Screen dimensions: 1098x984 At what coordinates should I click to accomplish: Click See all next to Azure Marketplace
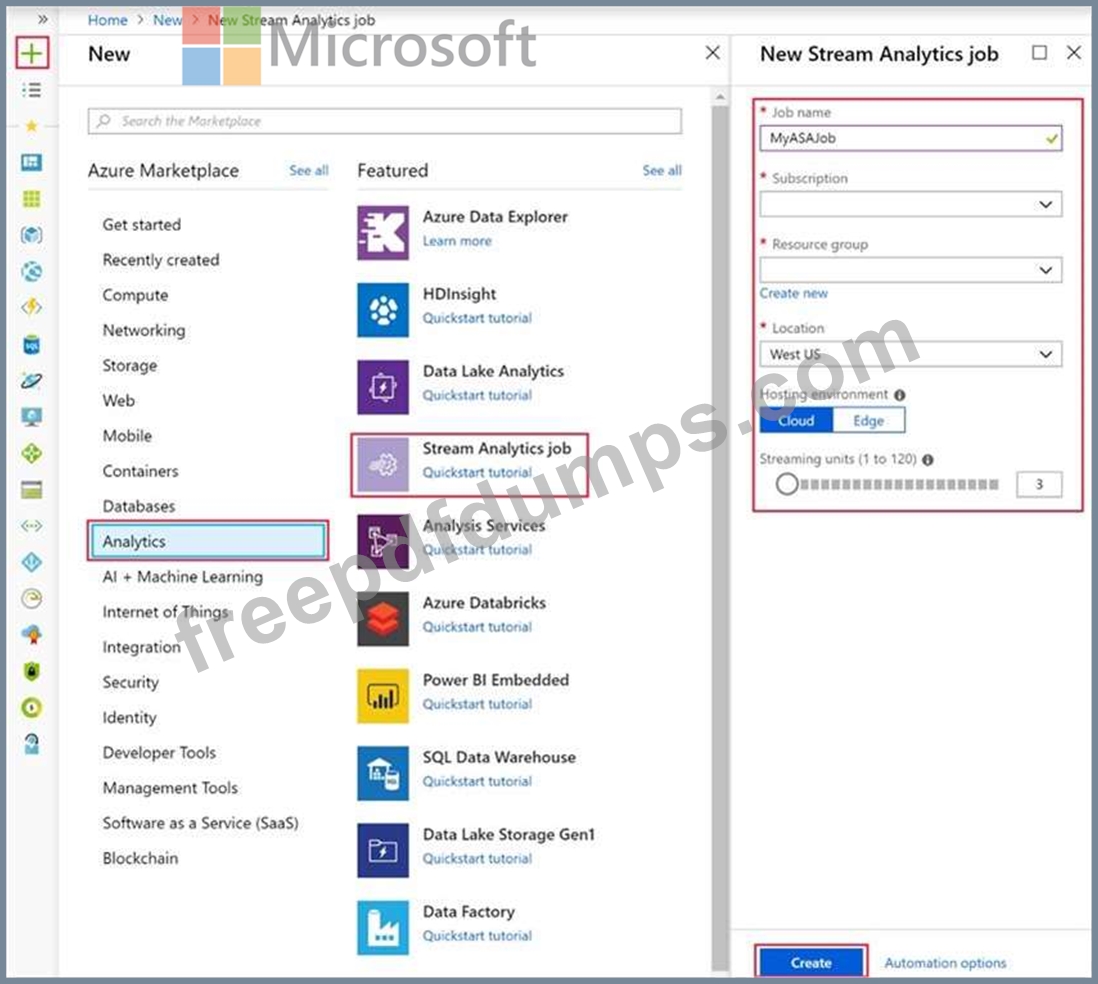click(309, 170)
